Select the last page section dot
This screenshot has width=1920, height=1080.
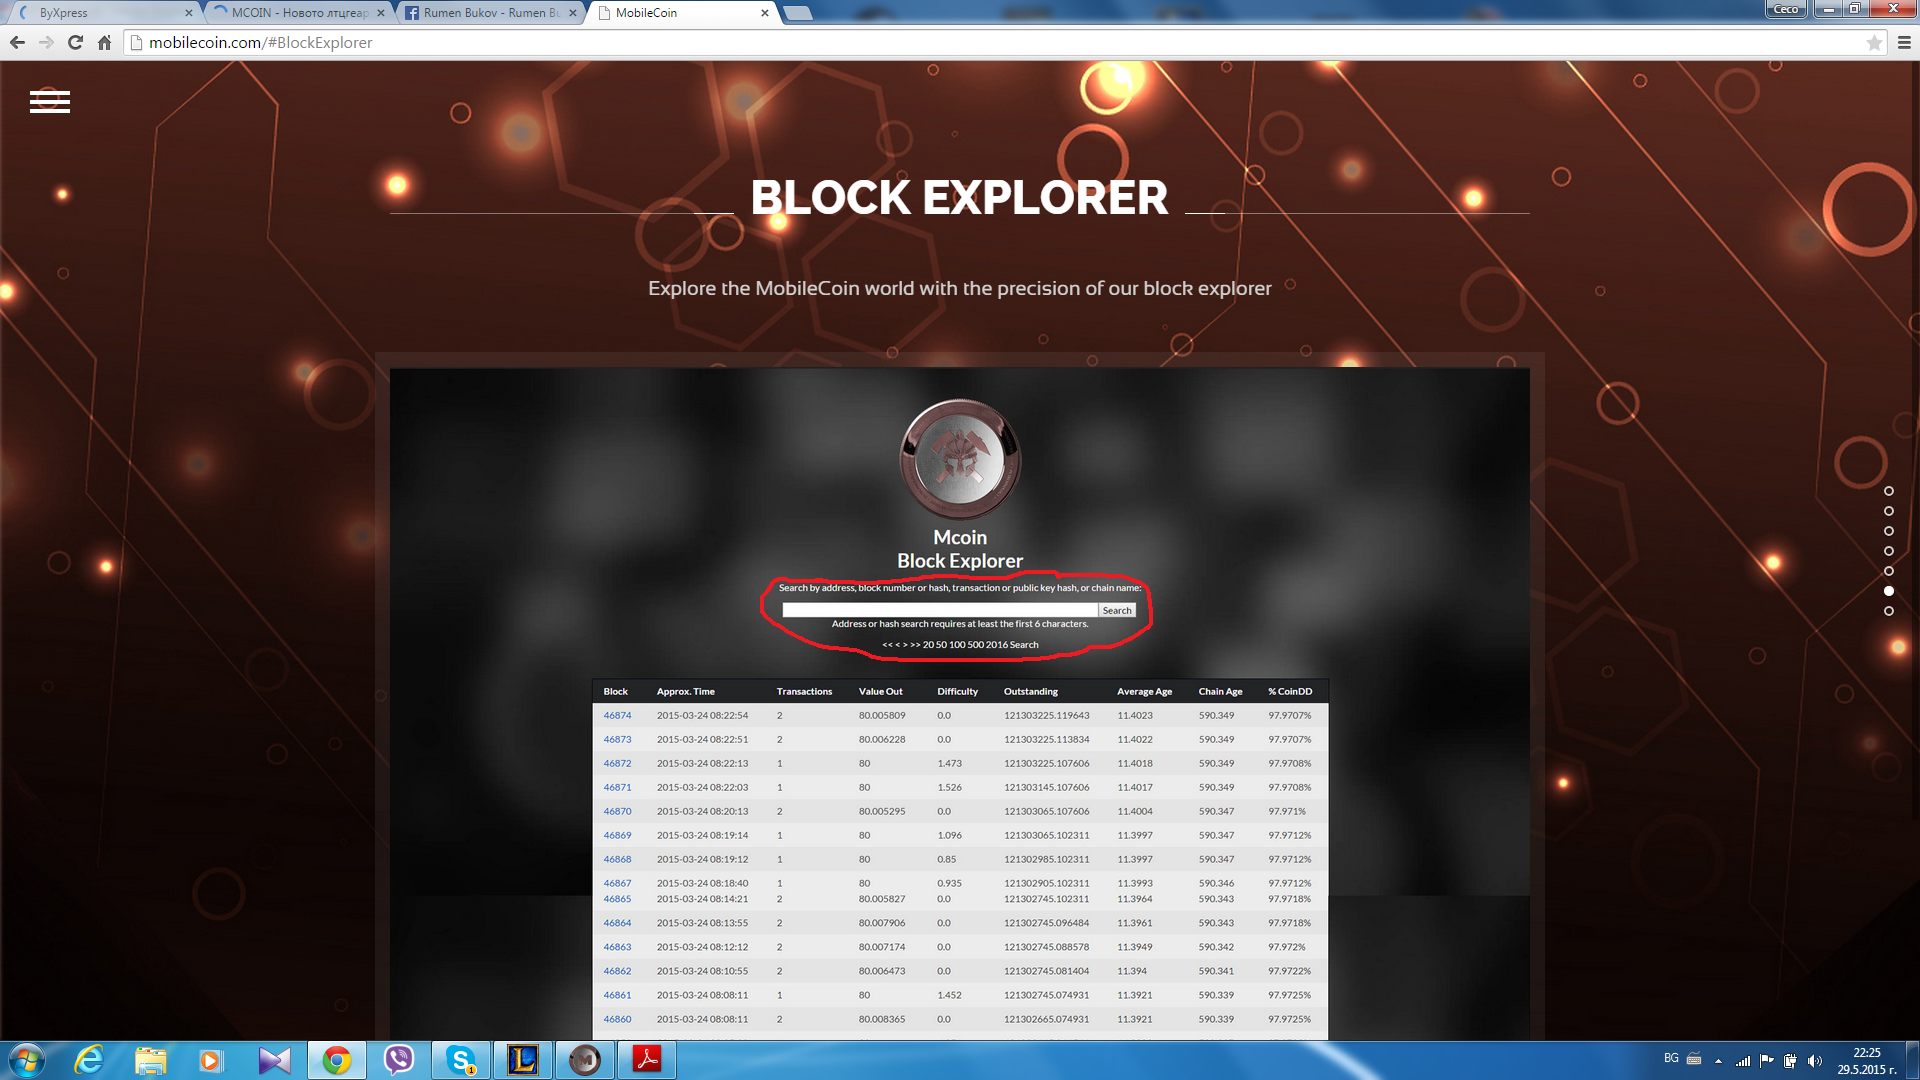[x=1889, y=611]
